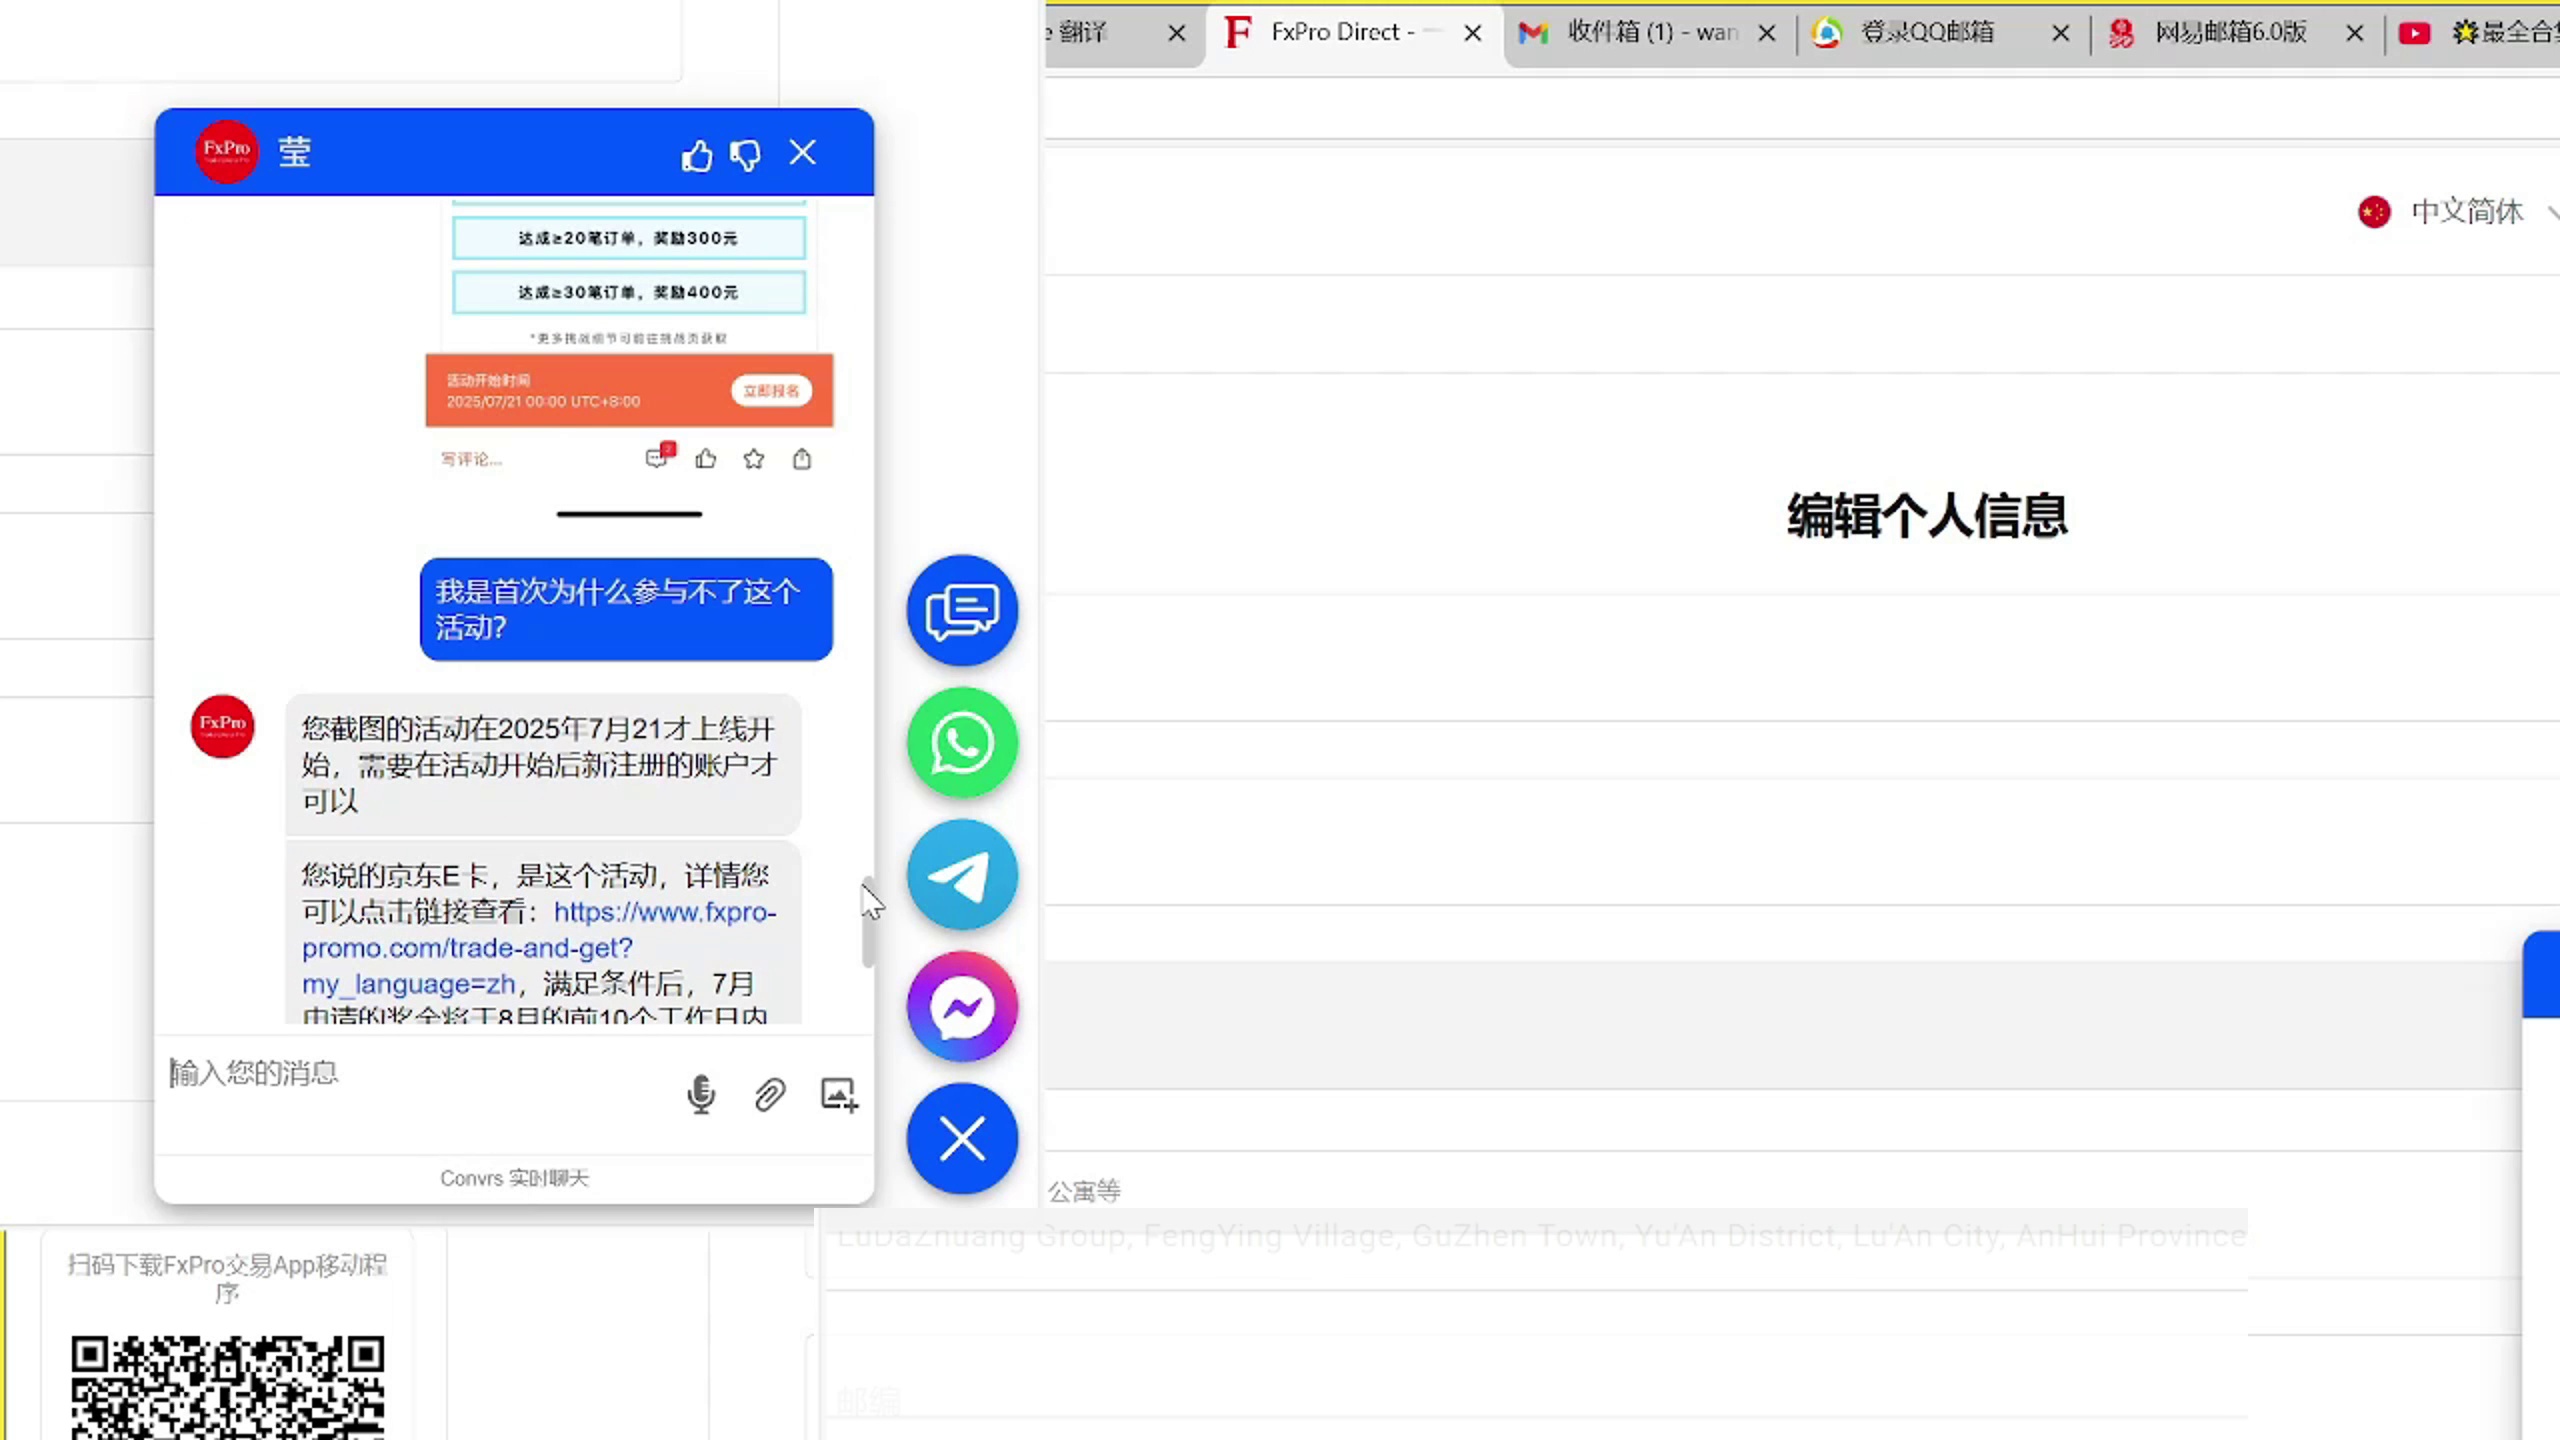Click the paperclip attach file icon
This screenshot has width=2560, height=1440.
[x=769, y=1094]
